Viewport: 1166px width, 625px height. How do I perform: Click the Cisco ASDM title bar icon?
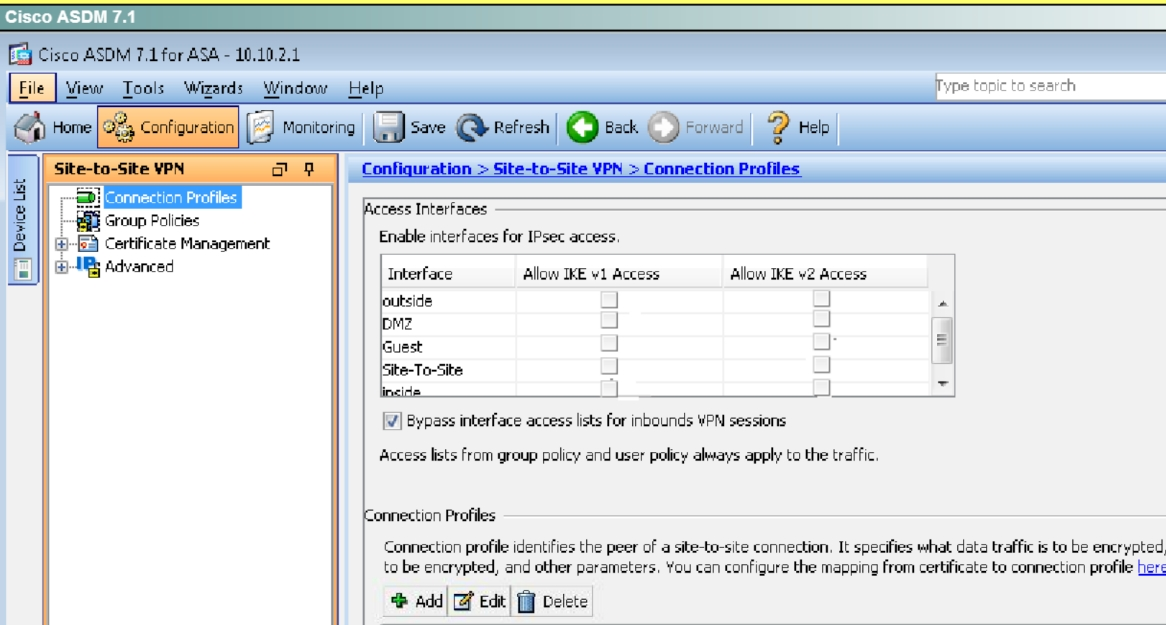click(x=21, y=54)
